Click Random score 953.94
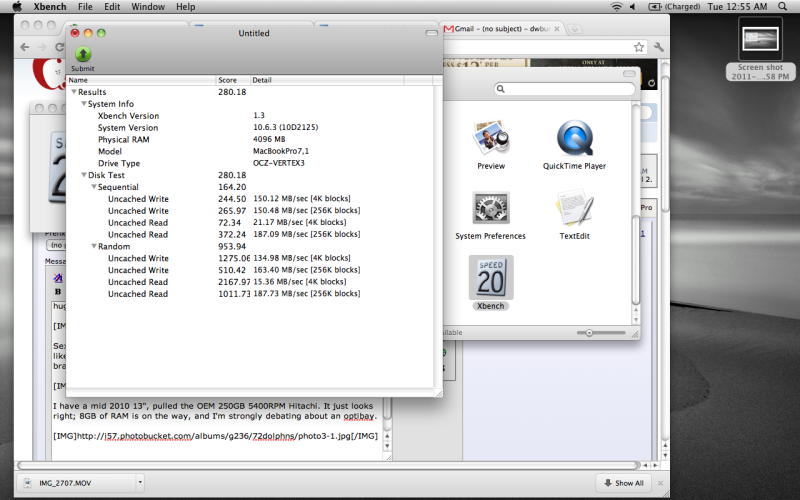Screen dimensions: 800x500 tap(232, 246)
